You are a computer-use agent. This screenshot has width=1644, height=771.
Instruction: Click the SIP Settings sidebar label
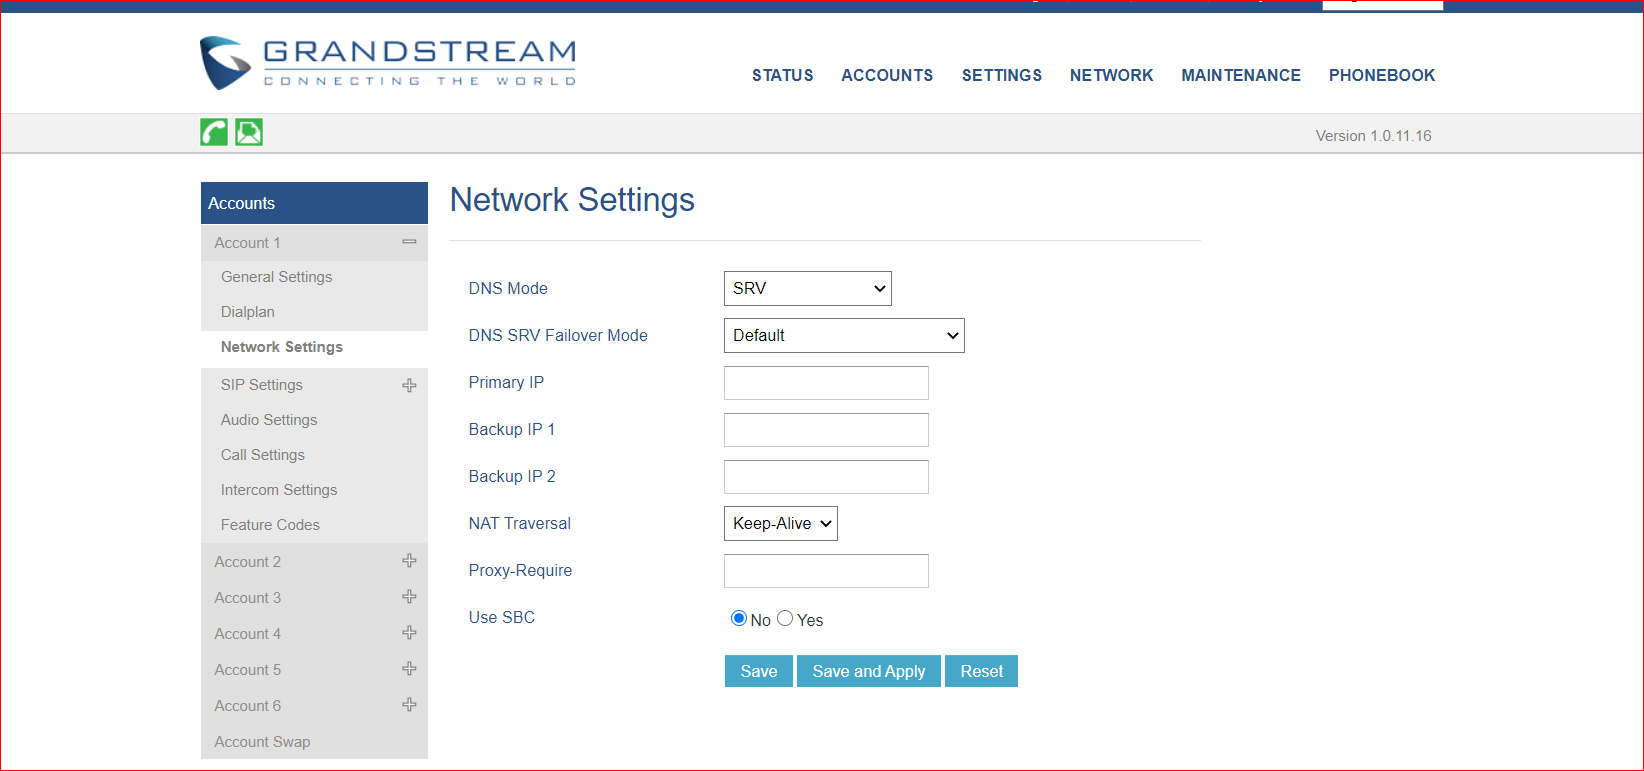click(x=262, y=385)
